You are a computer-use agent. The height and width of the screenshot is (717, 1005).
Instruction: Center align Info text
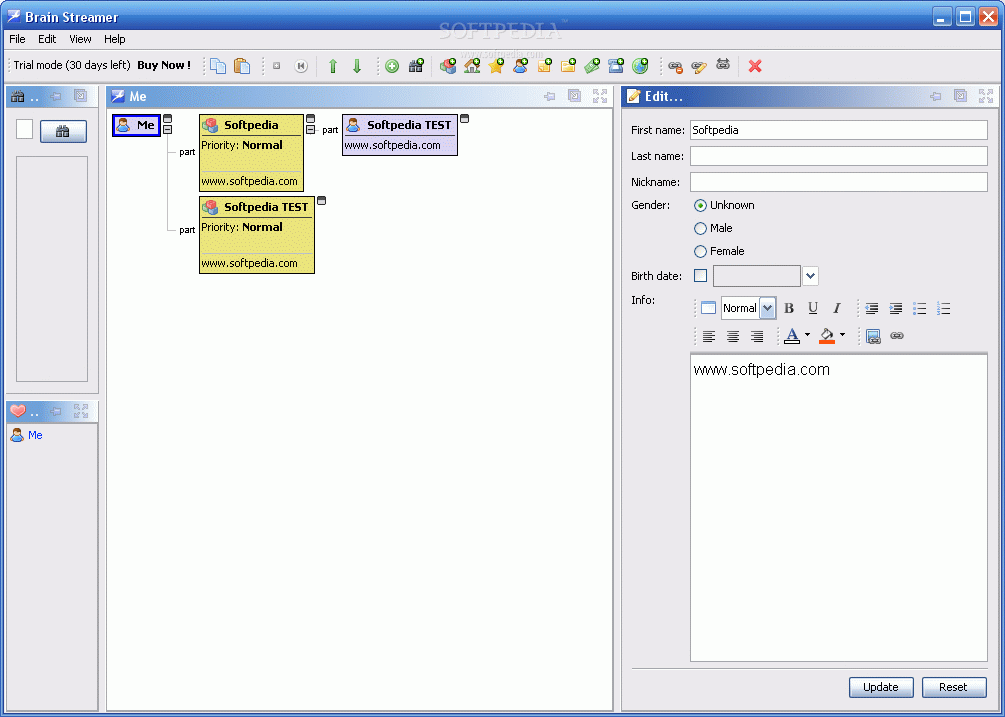[x=733, y=336]
